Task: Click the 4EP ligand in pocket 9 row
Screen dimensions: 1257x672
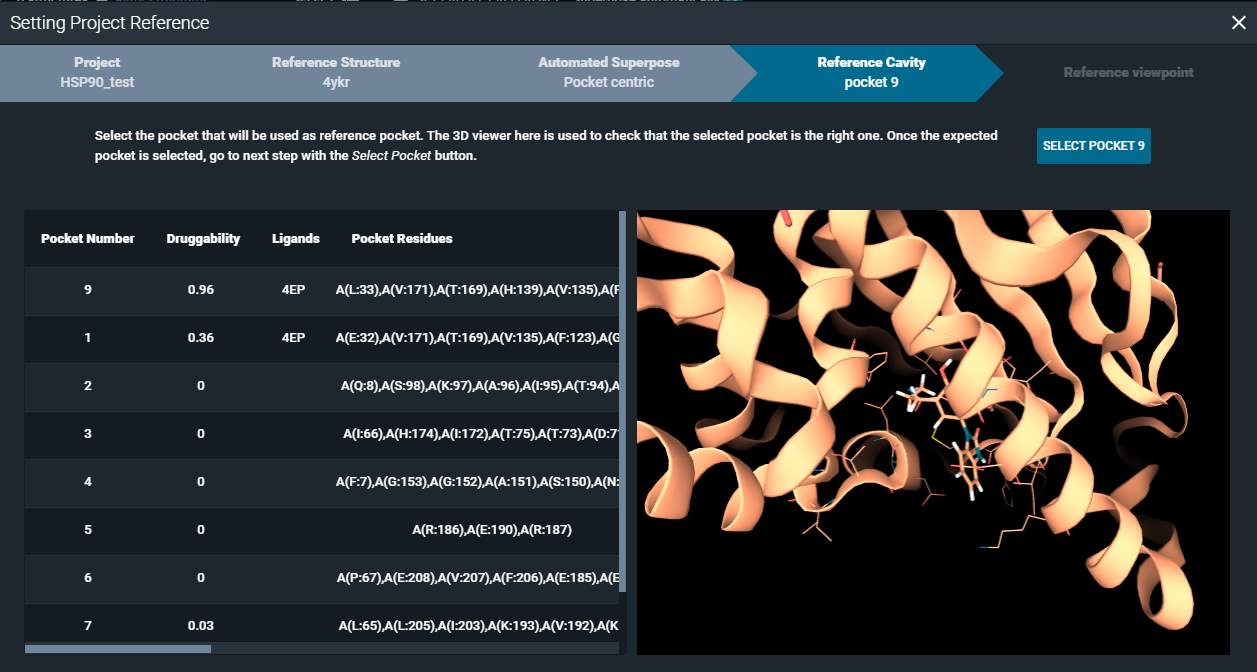Action: (x=293, y=290)
